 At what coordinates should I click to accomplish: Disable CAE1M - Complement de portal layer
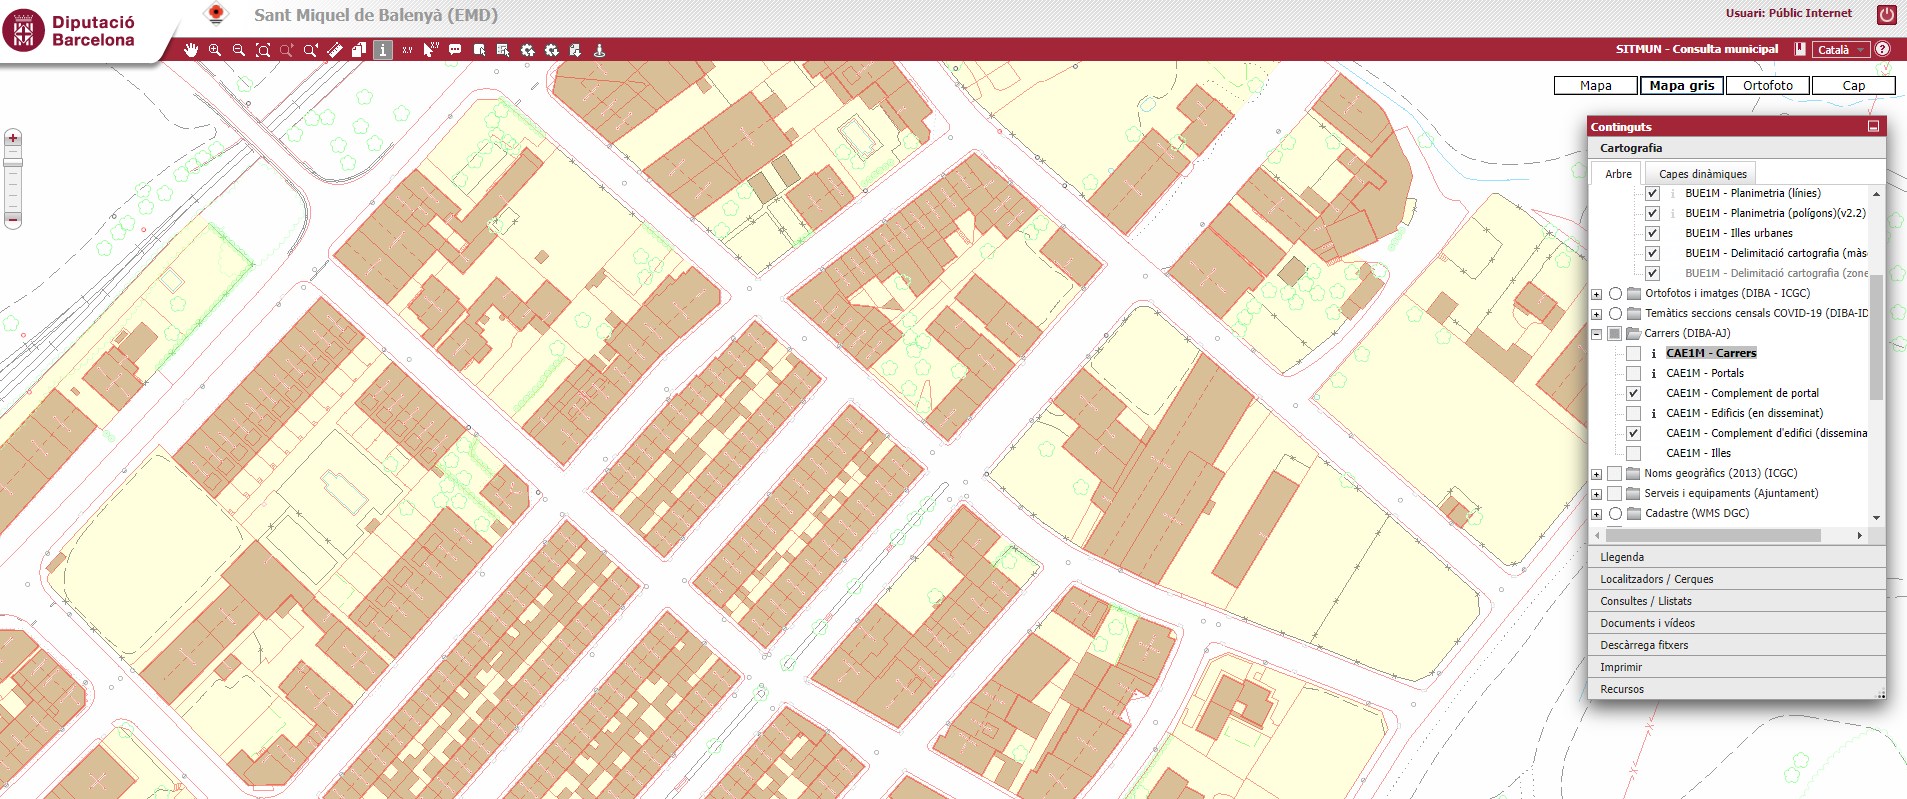pyautogui.click(x=1633, y=393)
